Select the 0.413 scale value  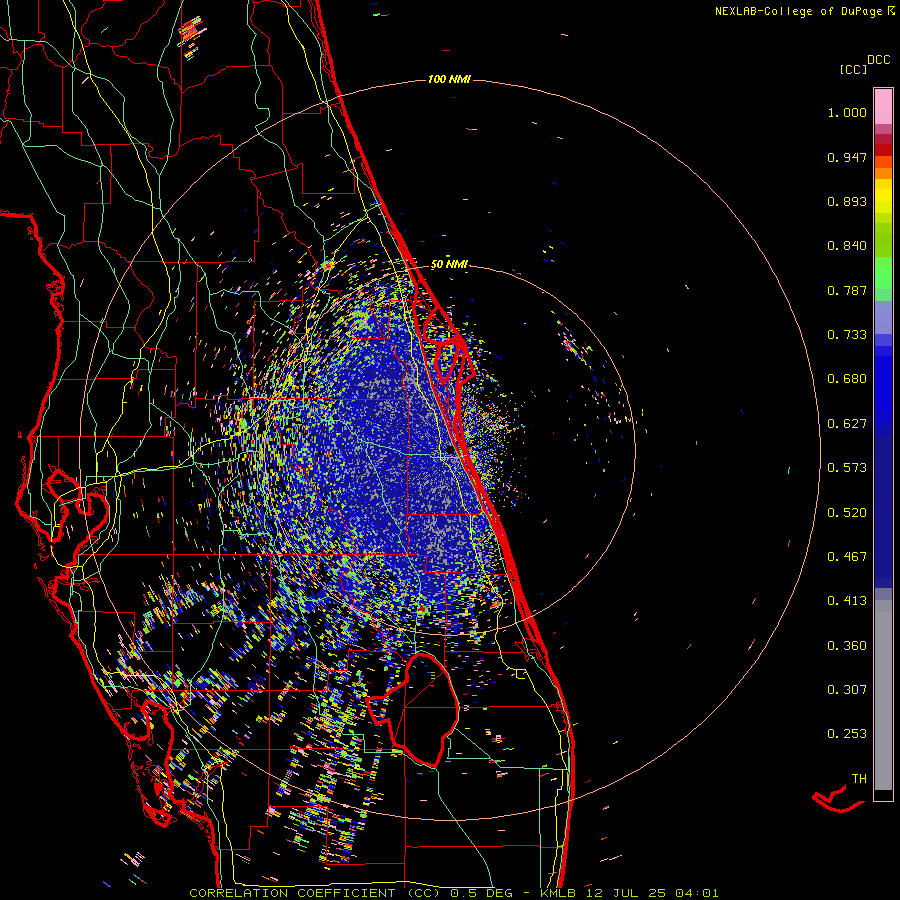click(847, 601)
